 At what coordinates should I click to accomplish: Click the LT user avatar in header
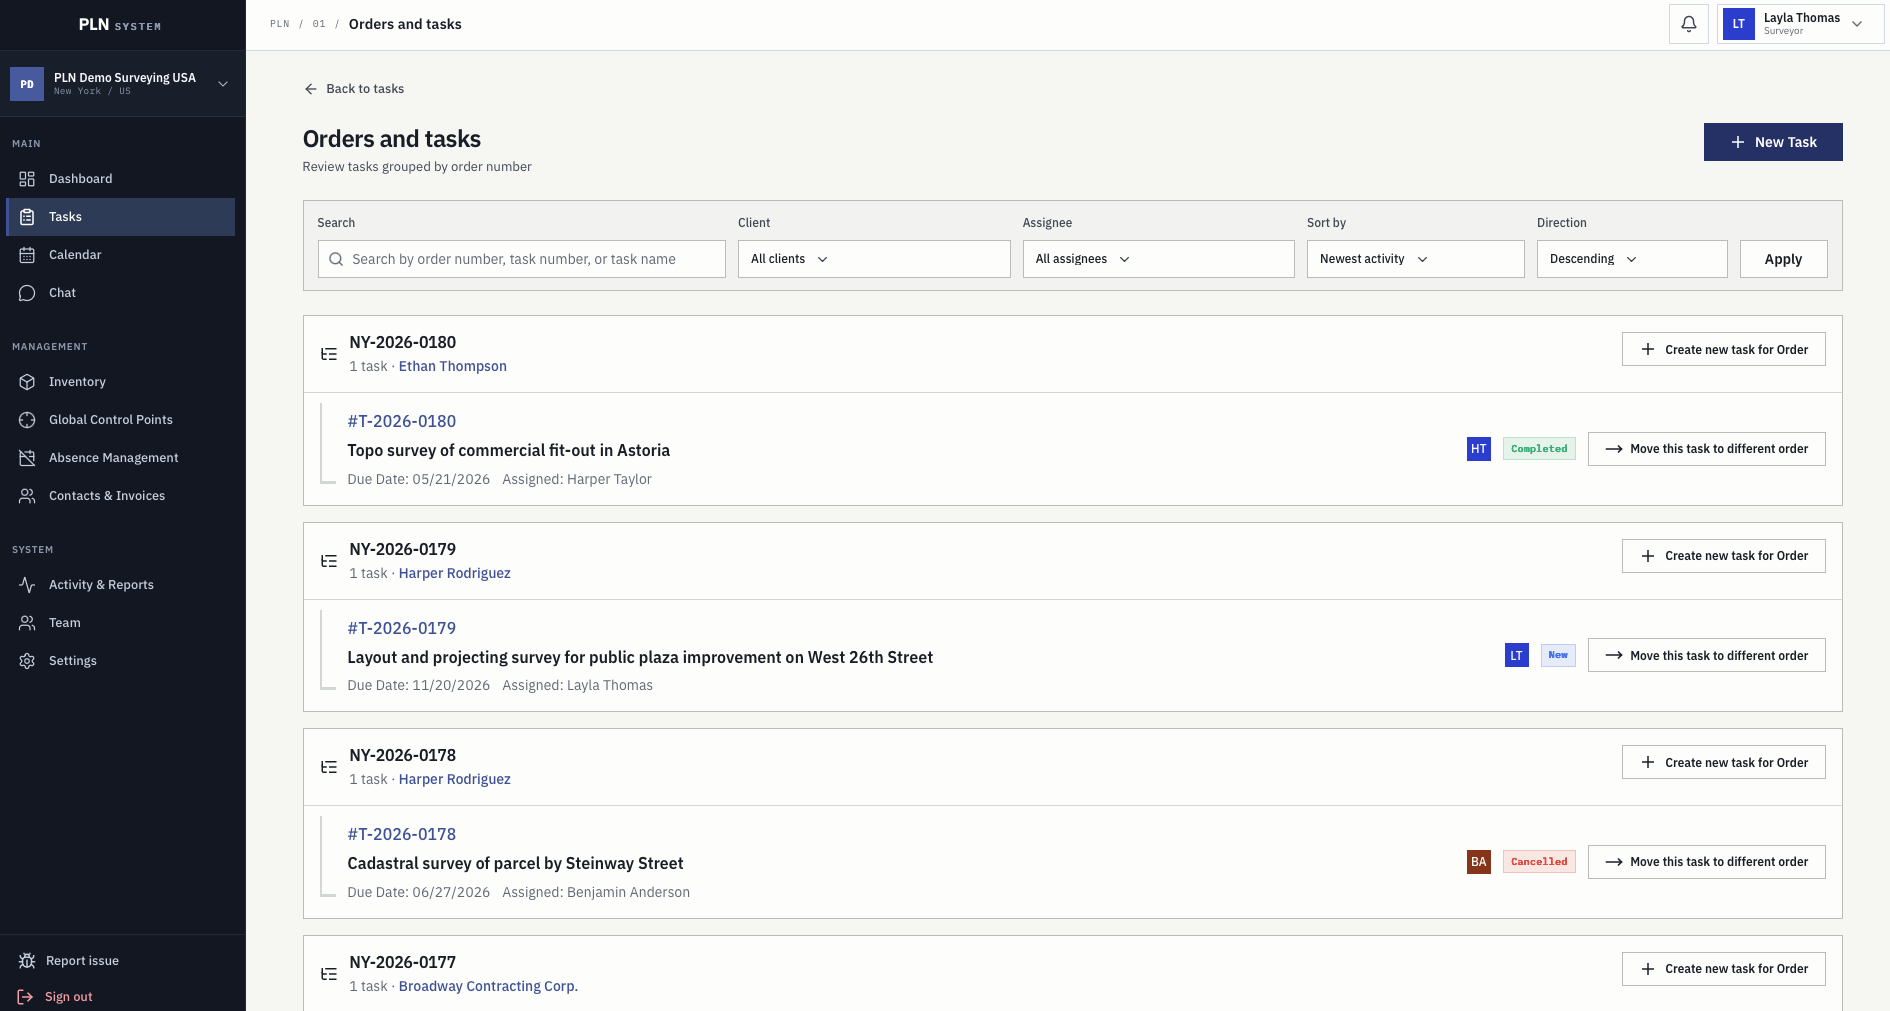pos(1738,24)
